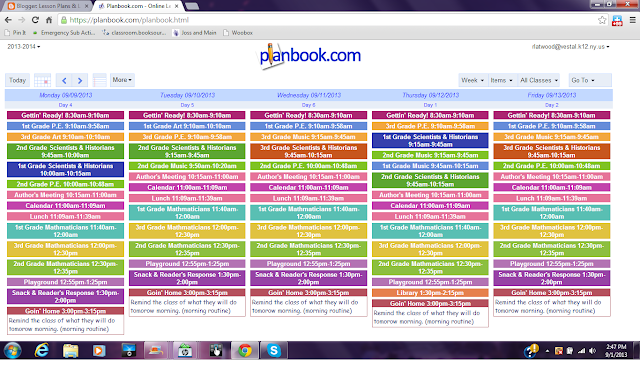The image size is (640, 369).
Task: Open Chrome from the taskbar
Action: [x=245, y=351]
